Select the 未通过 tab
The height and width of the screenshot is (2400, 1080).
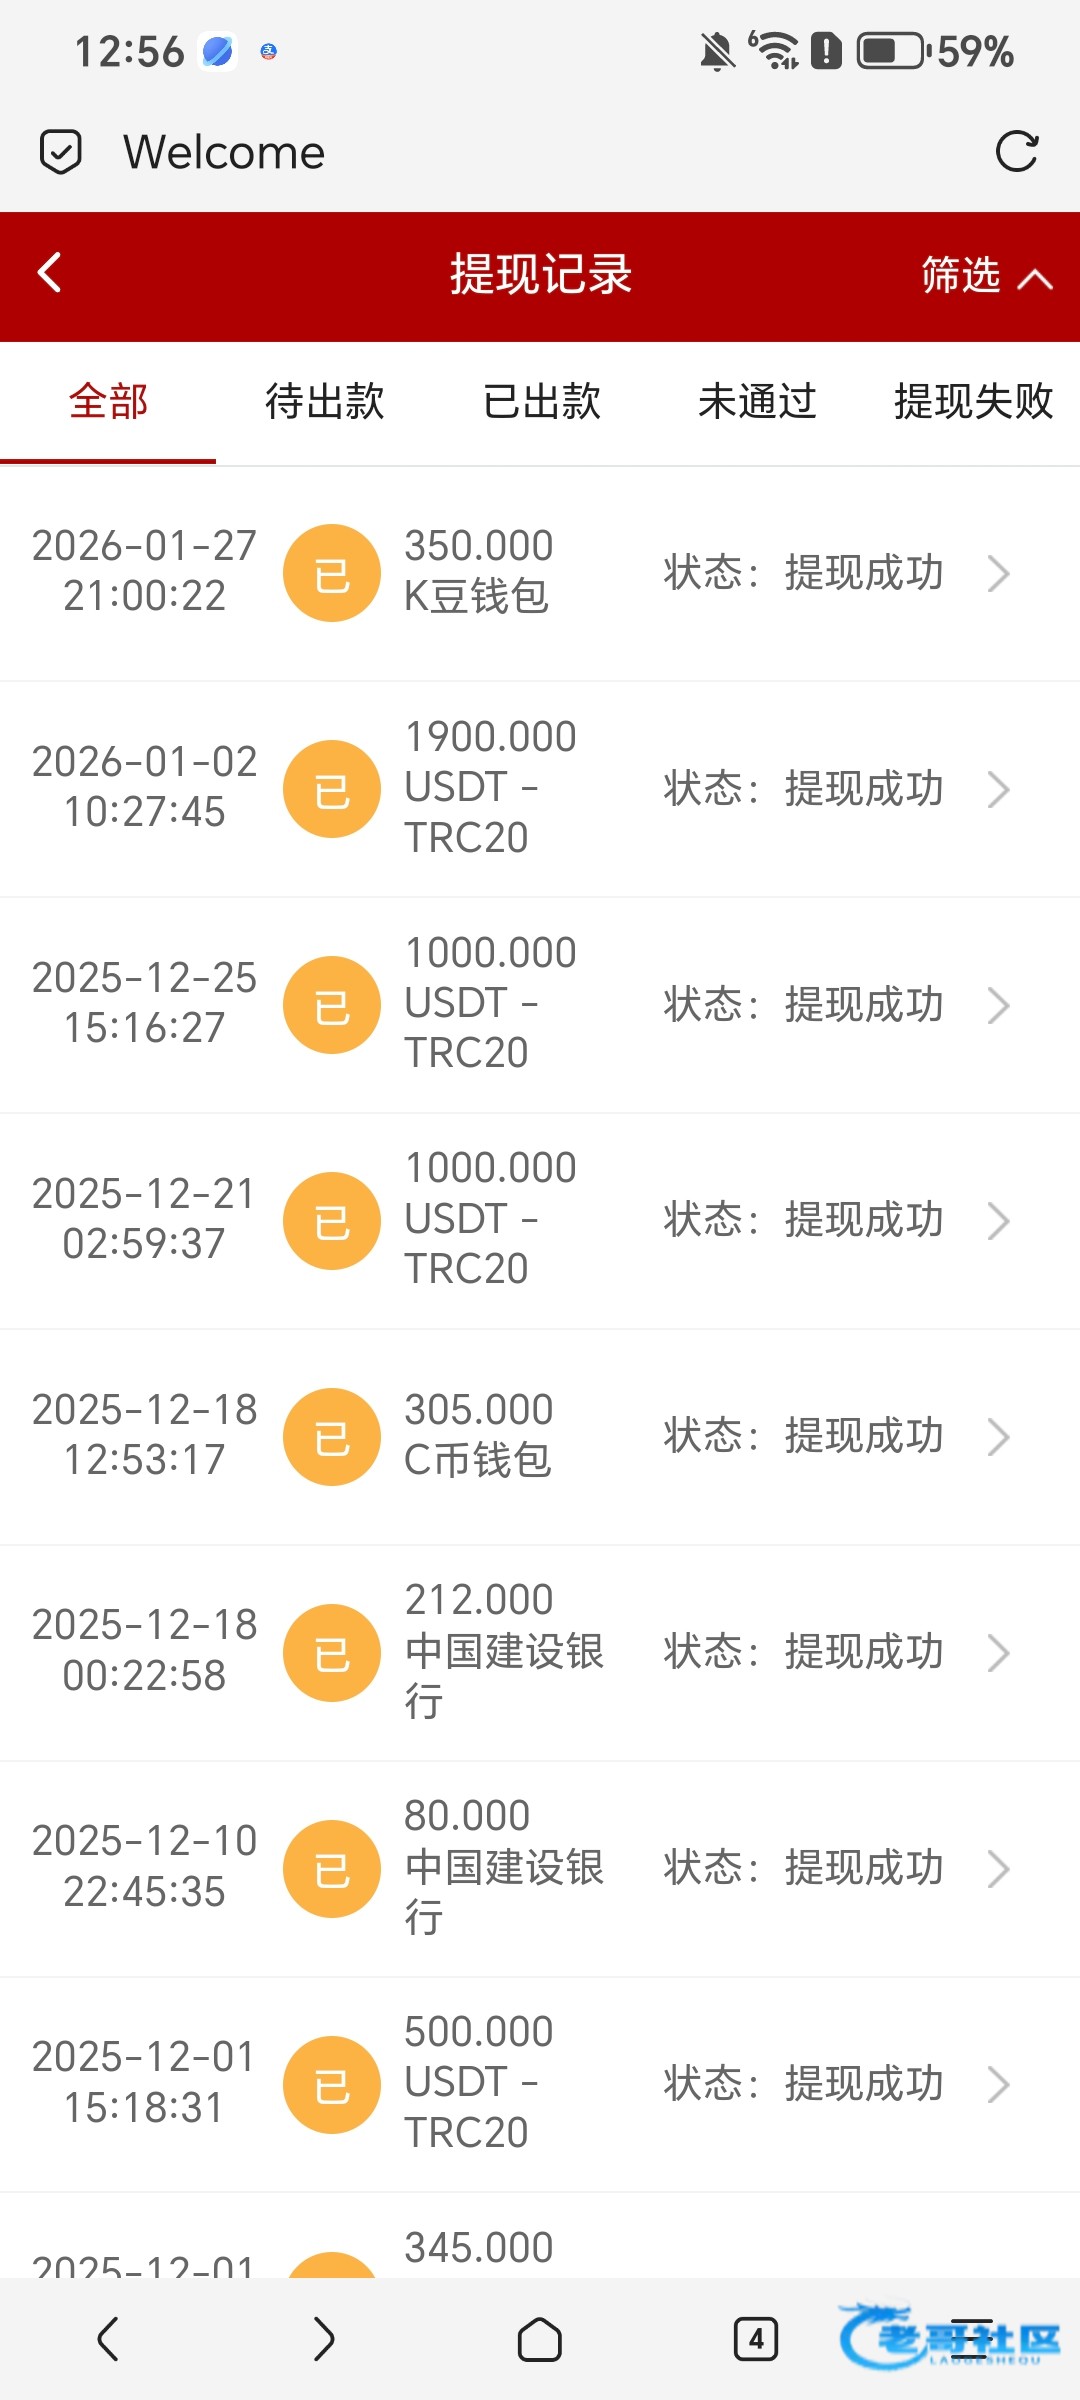pyautogui.click(x=757, y=402)
